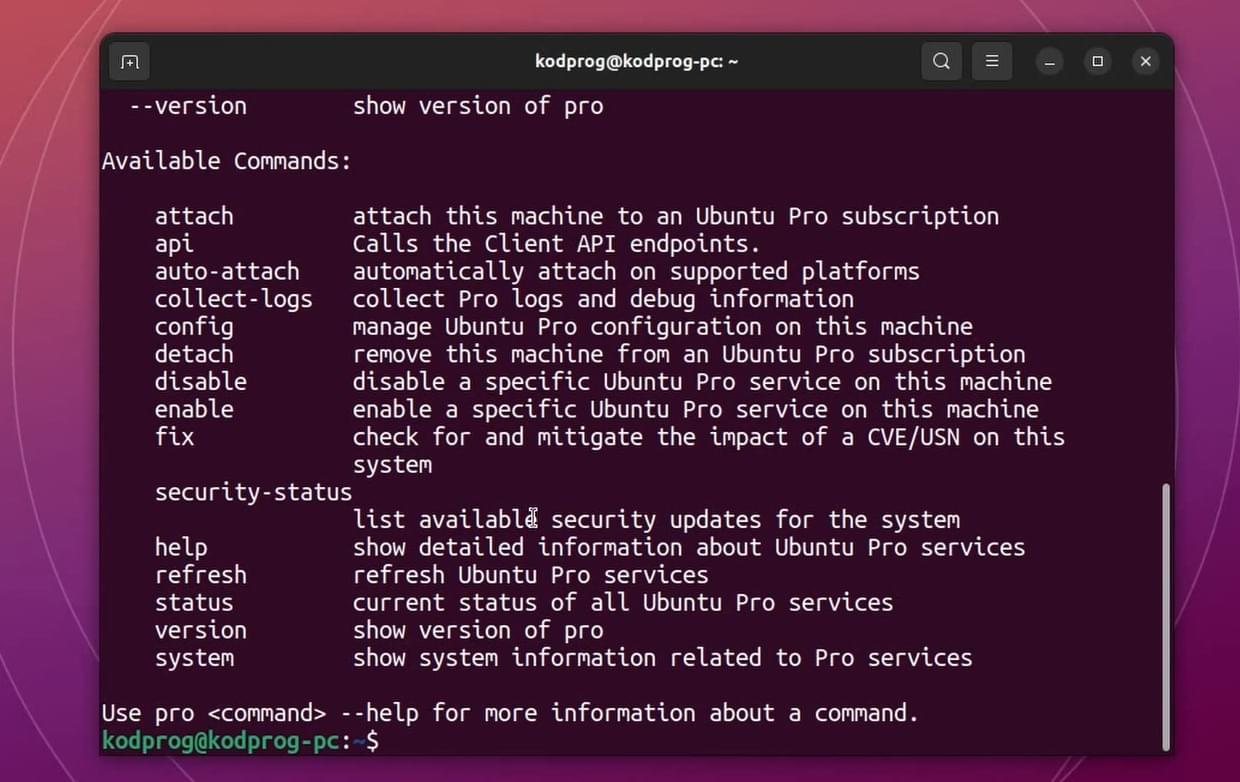Viewport: 1240px width, 782px height.
Task: Open a new terminal tab
Action: pyautogui.click(x=130, y=62)
